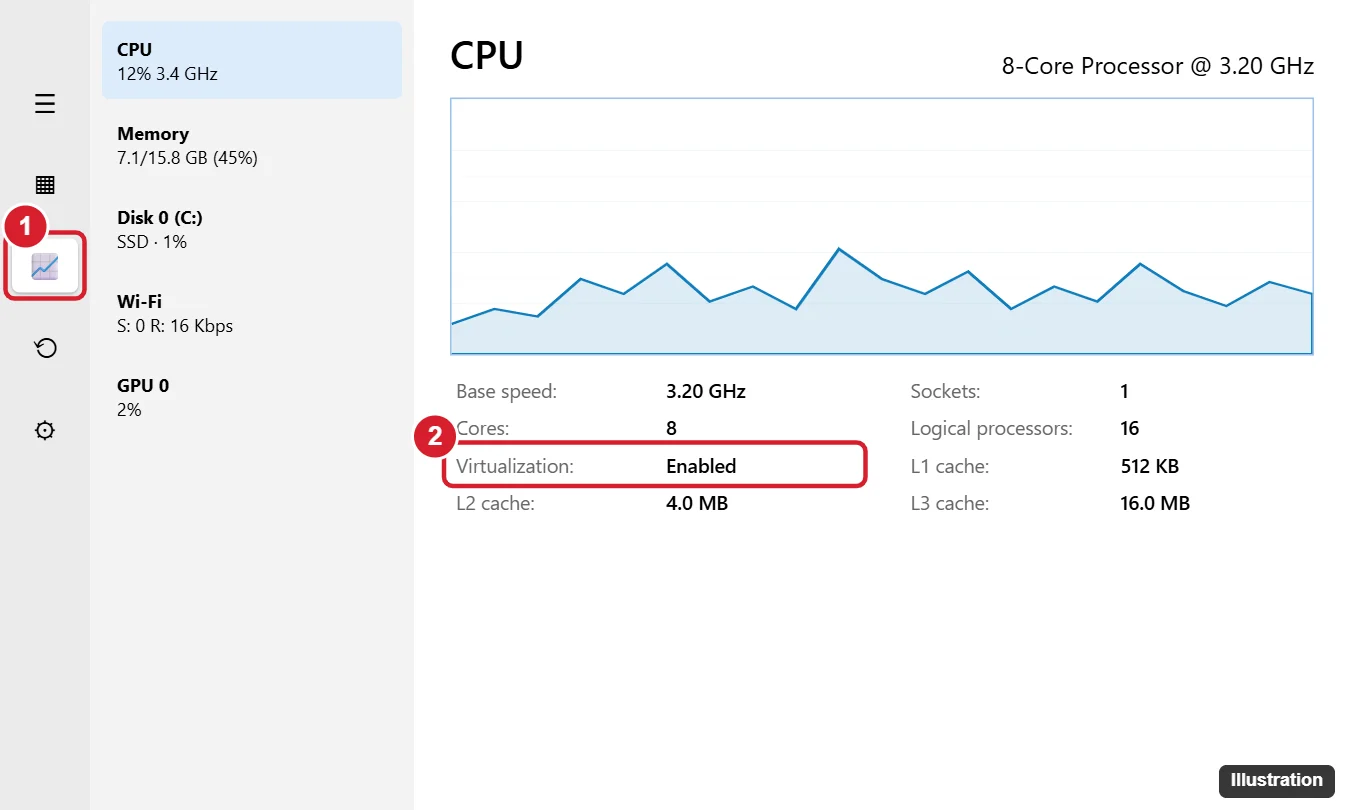Click the Logical processors label

point(992,428)
